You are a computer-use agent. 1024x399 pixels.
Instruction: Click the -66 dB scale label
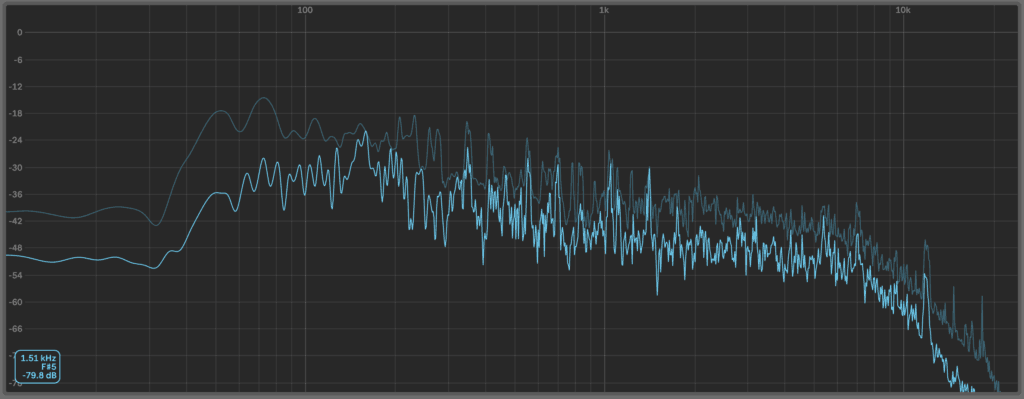(x=16, y=329)
